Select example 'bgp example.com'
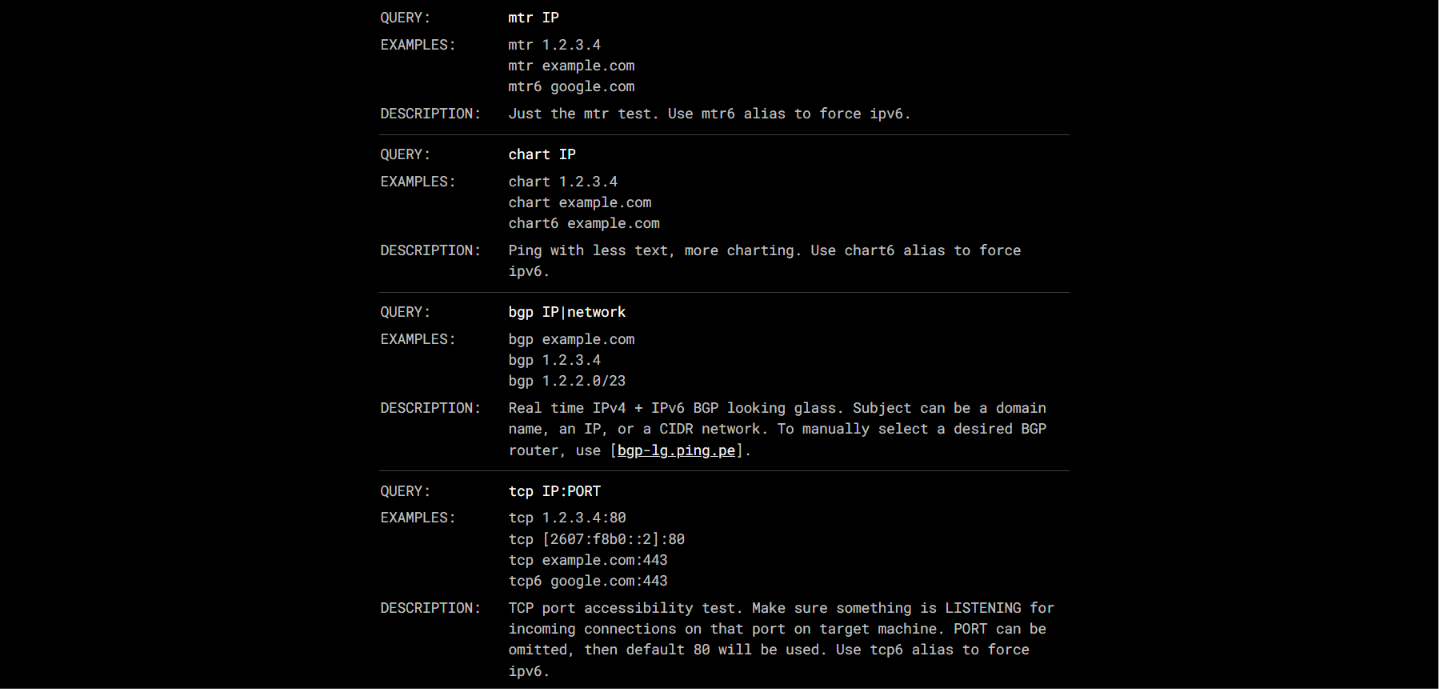 [571, 339]
